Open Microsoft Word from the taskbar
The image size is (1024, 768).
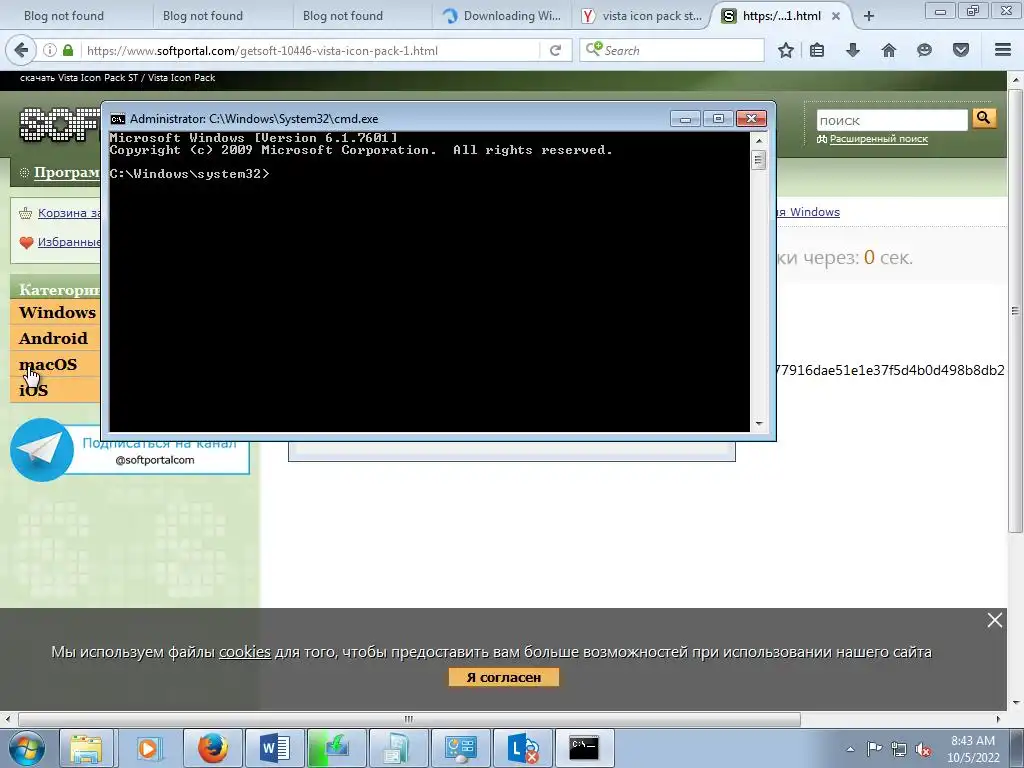(x=274, y=748)
